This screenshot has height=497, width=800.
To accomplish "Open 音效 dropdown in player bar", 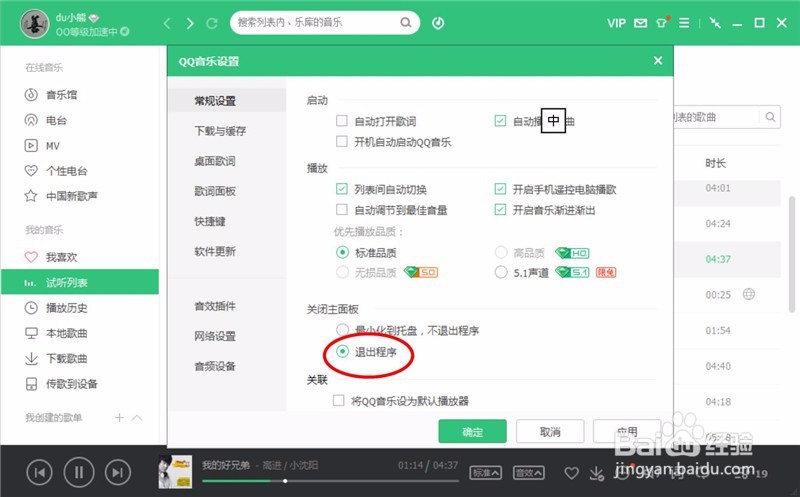I will click(x=529, y=473).
